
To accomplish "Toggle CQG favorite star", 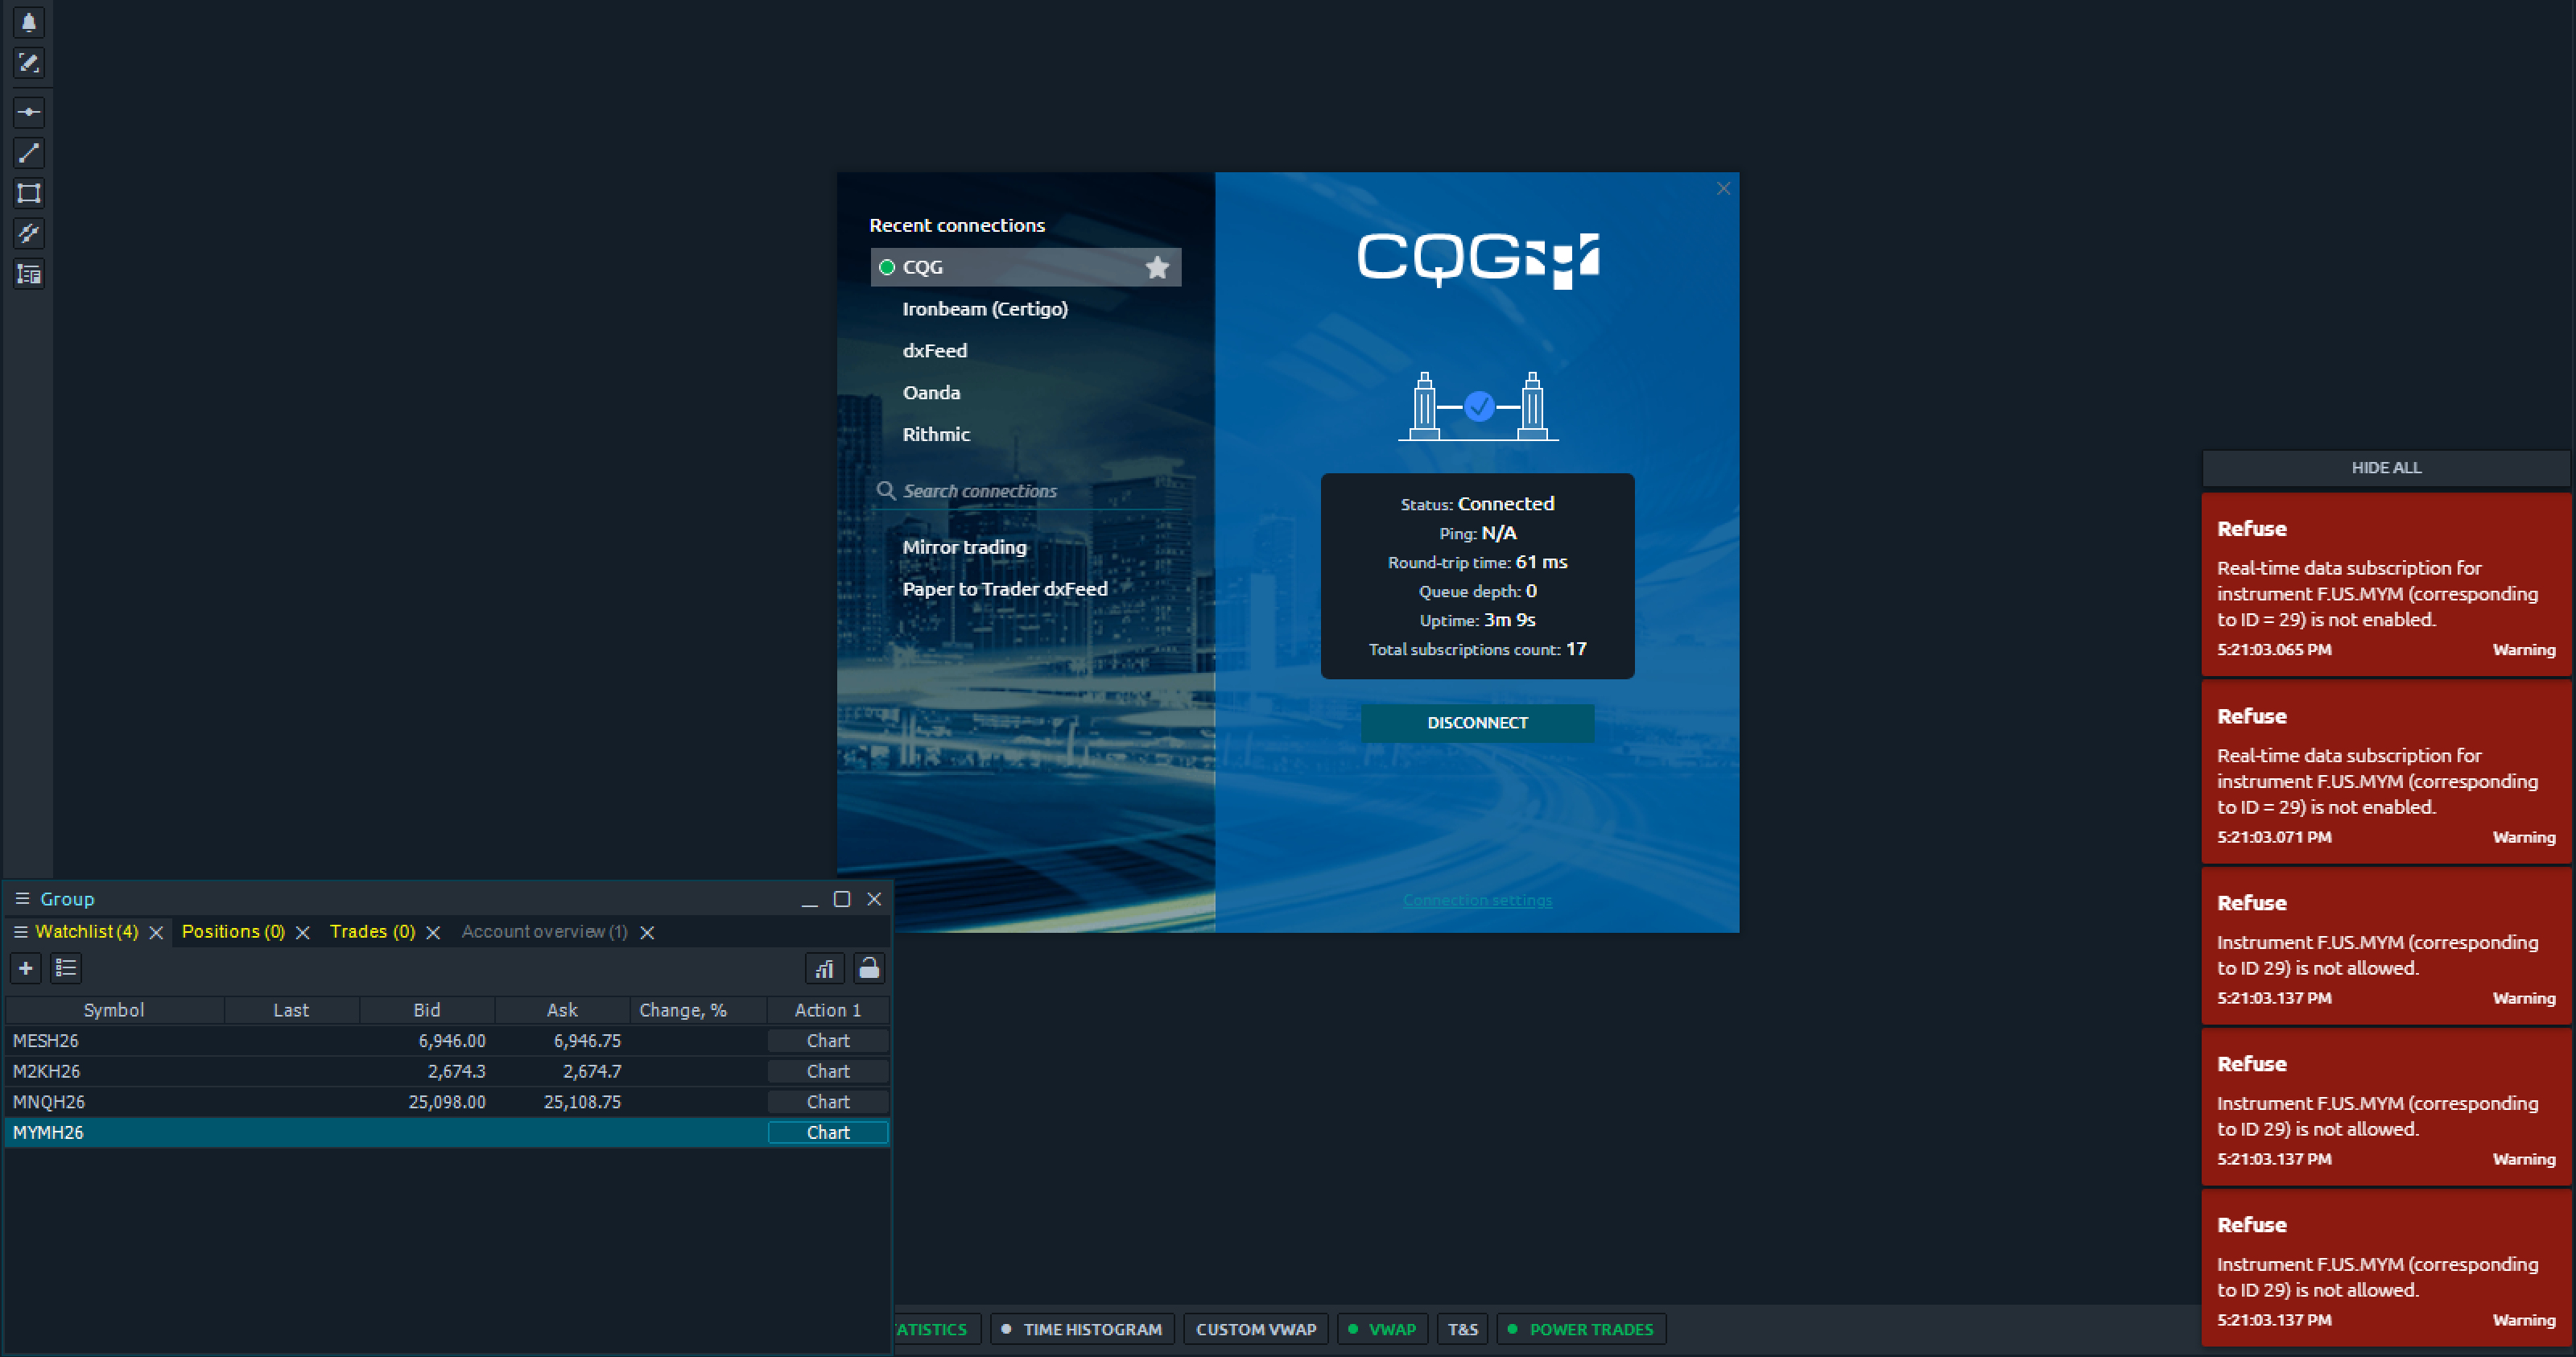I will click(x=1157, y=267).
